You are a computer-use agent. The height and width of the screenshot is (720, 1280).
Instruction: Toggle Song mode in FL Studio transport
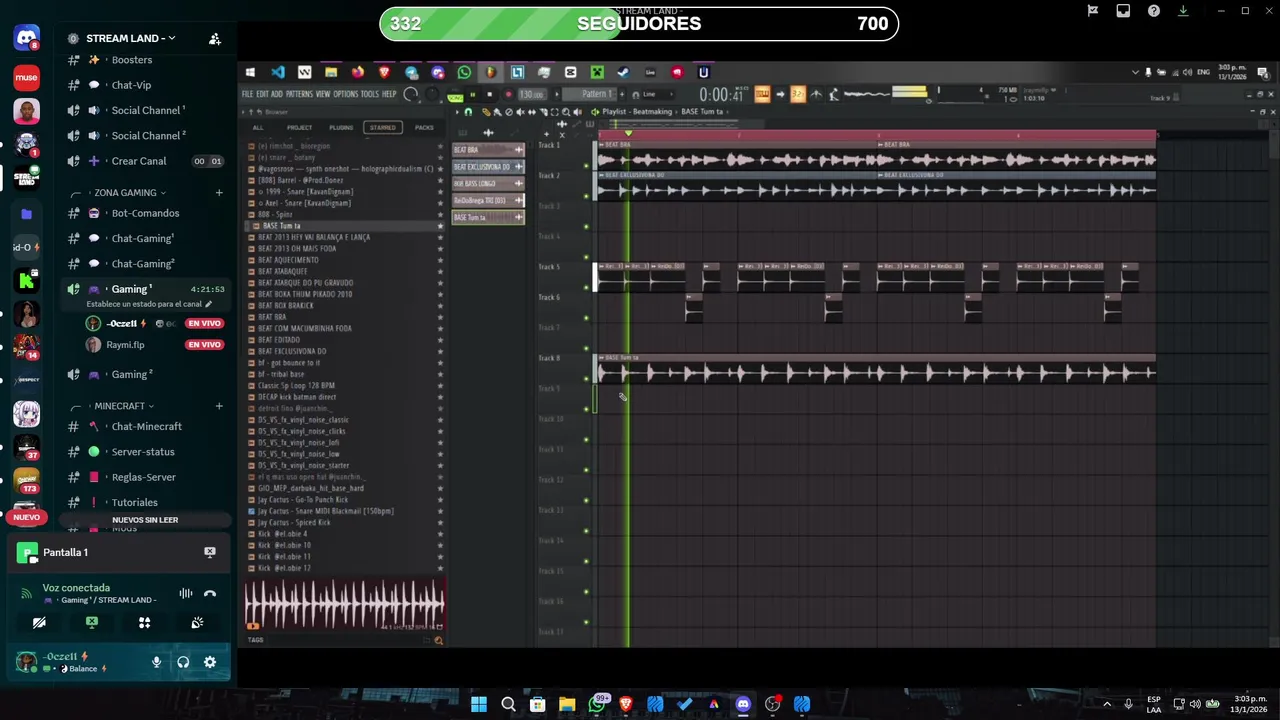point(455,98)
